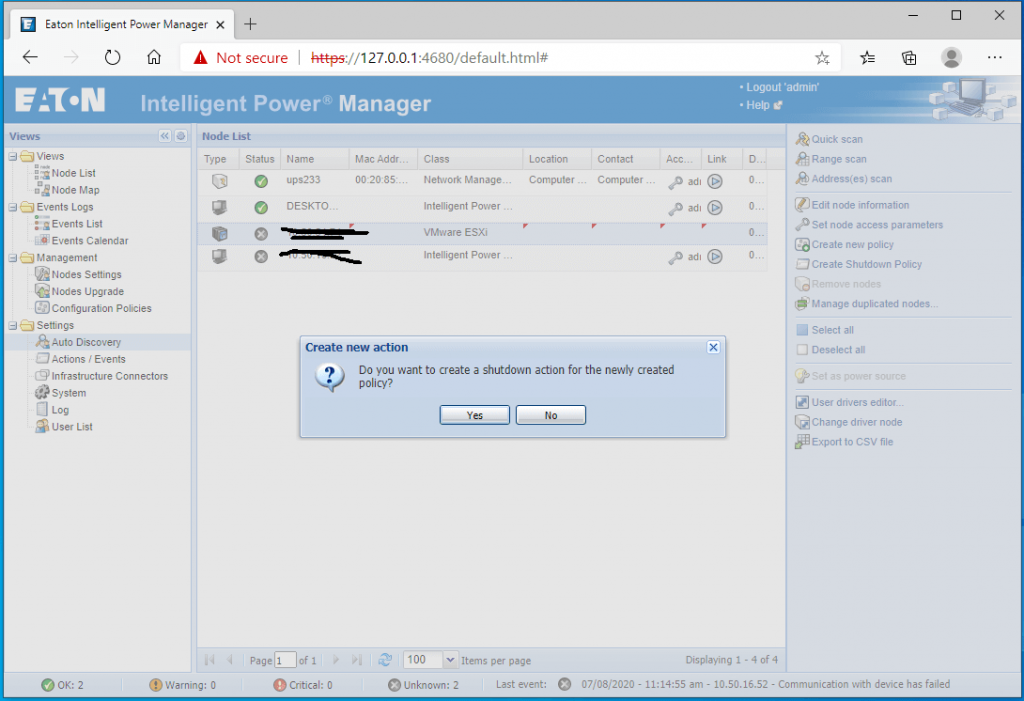The image size is (1024, 701).
Task: Open the items per page dropdown
Action: point(450,660)
